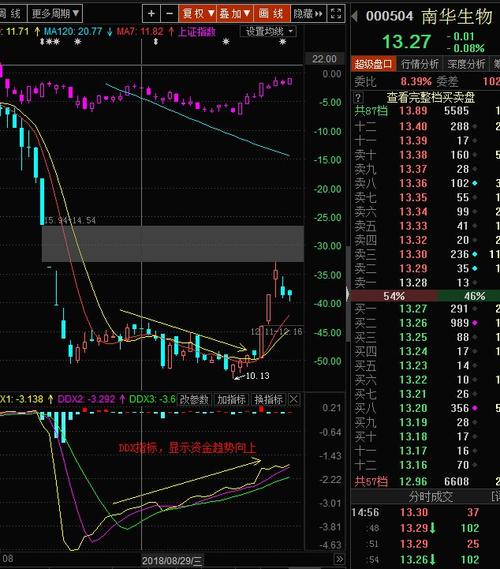Image resolution: width=500 pixels, height=569 pixels.
Task: Toggle fullscreen chart view icon
Action: point(336,14)
